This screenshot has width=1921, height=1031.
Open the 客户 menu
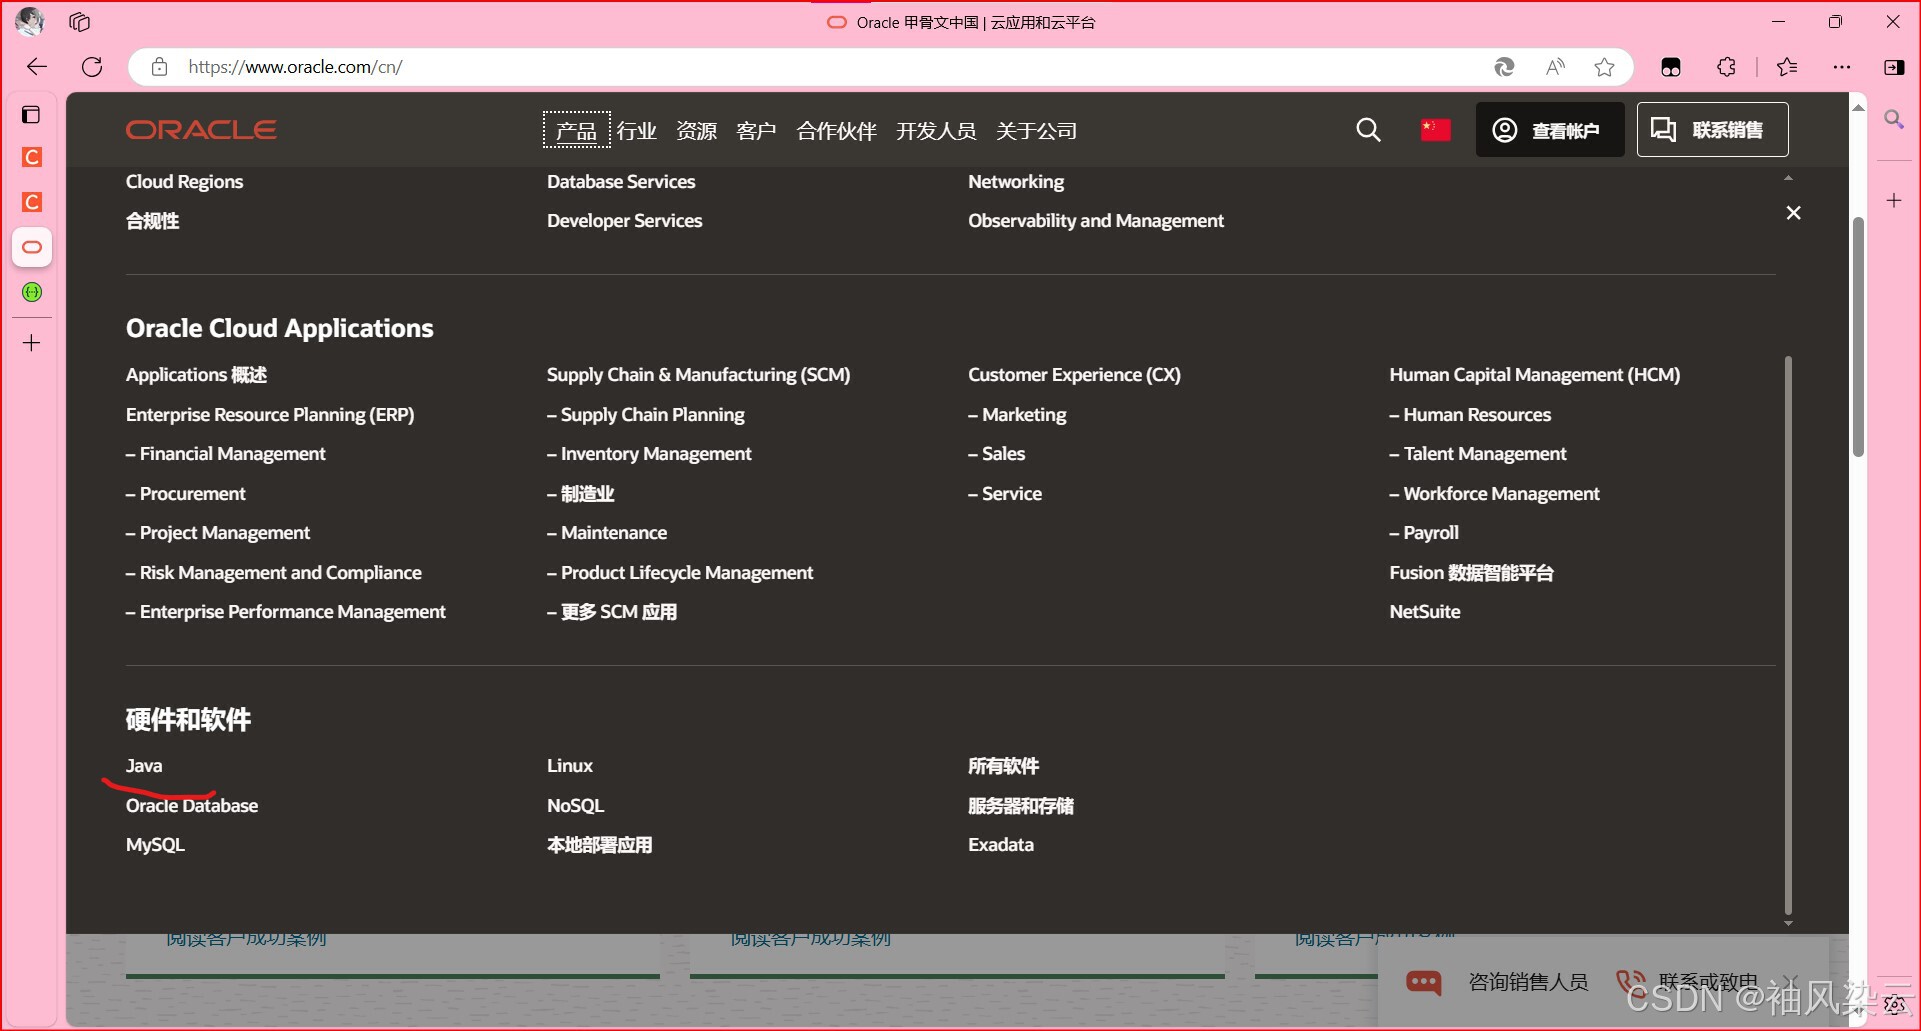756,131
